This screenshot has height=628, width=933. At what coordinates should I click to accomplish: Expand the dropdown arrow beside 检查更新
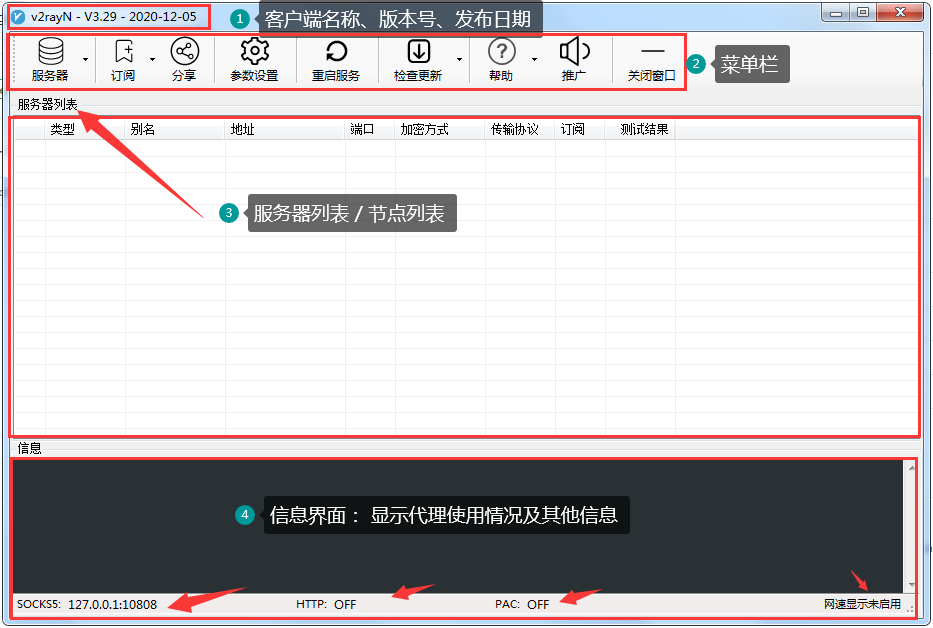pyautogui.click(x=459, y=60)
